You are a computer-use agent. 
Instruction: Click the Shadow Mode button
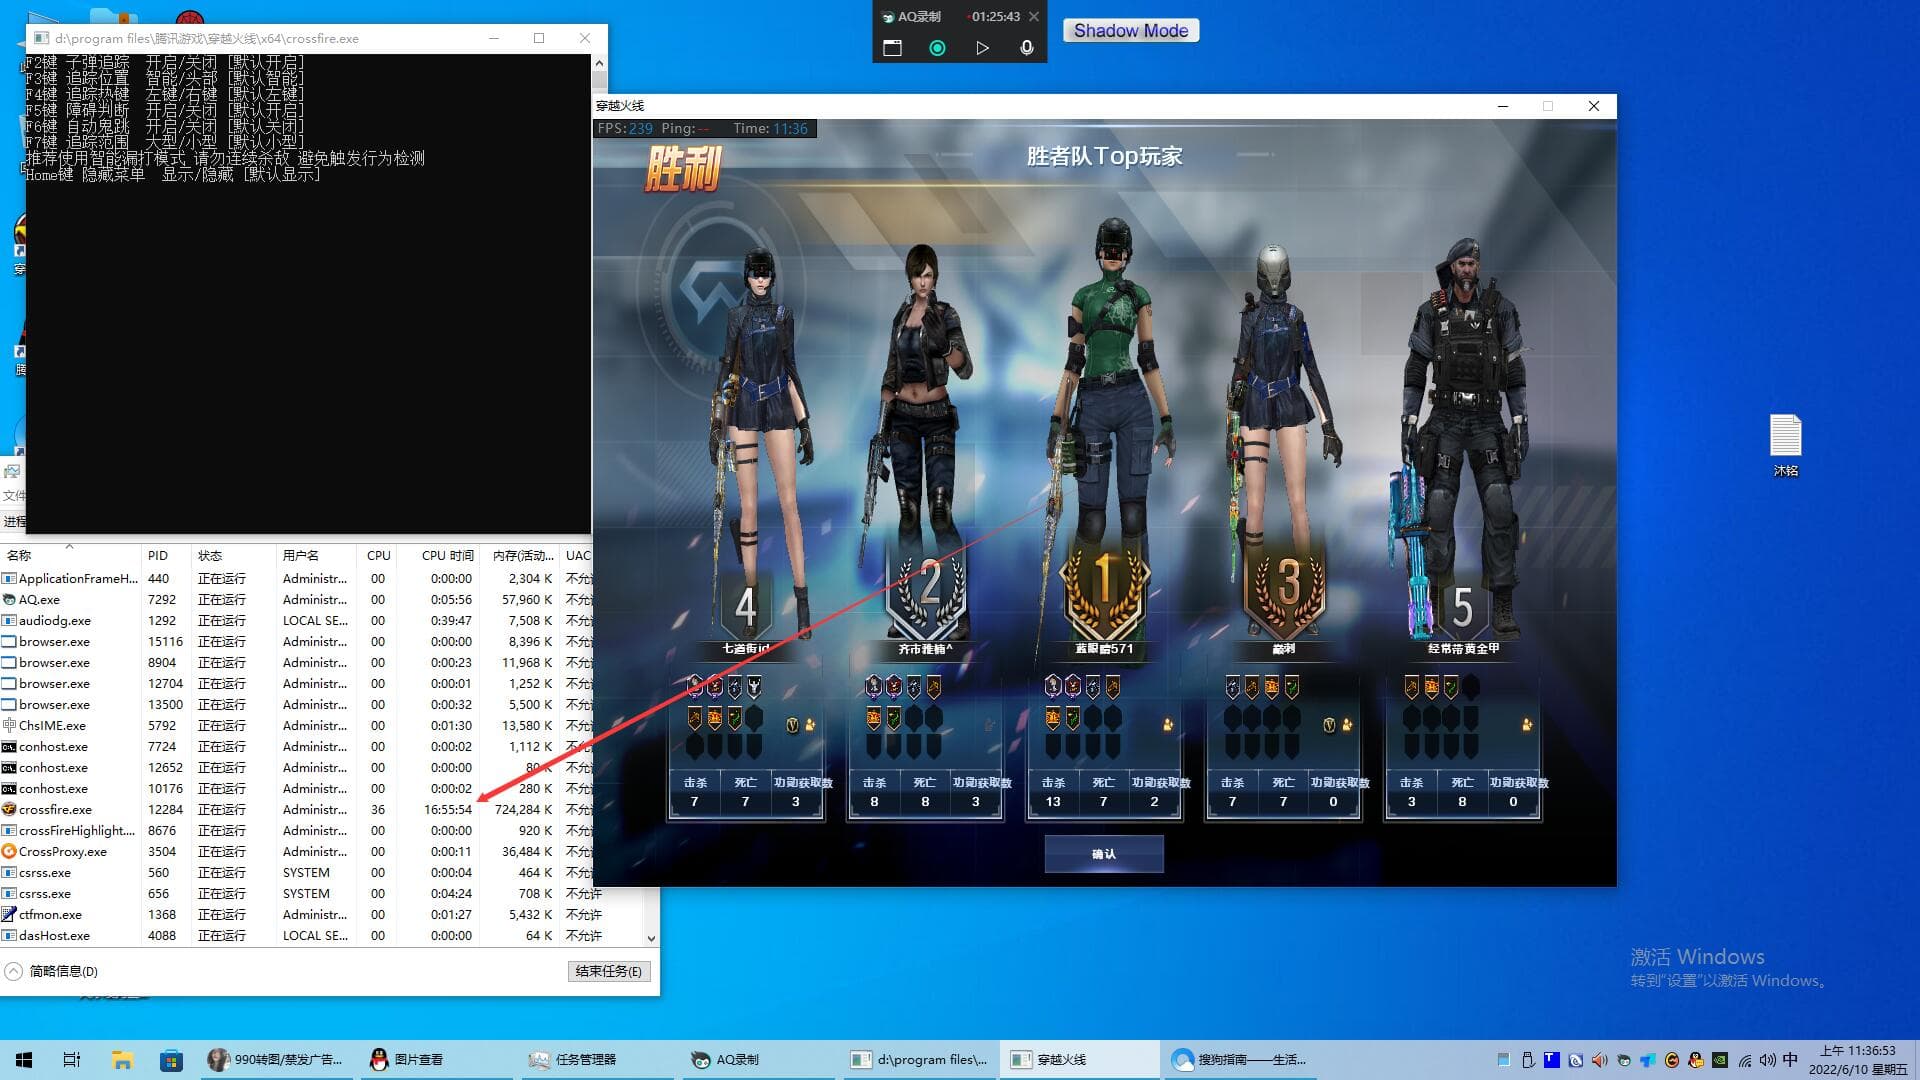point(1131,30)
